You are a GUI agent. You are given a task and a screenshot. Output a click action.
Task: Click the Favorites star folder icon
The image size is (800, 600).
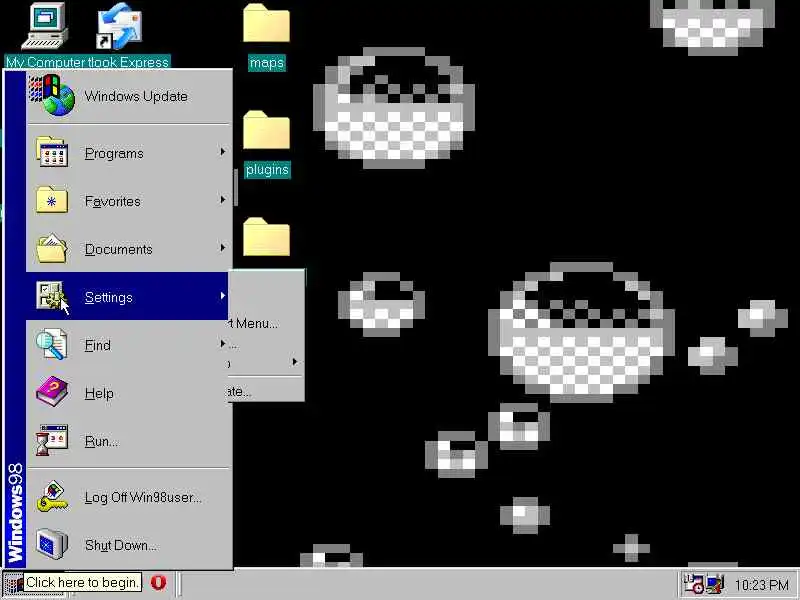(x=52, y=200)
